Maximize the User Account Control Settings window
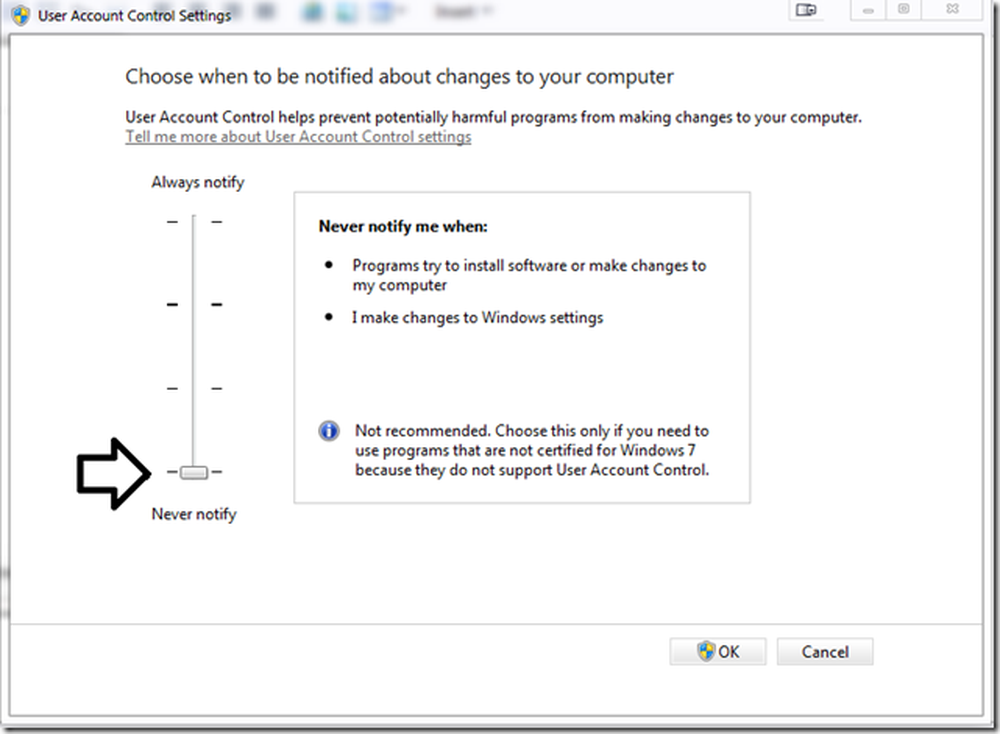 click(904, 10)
